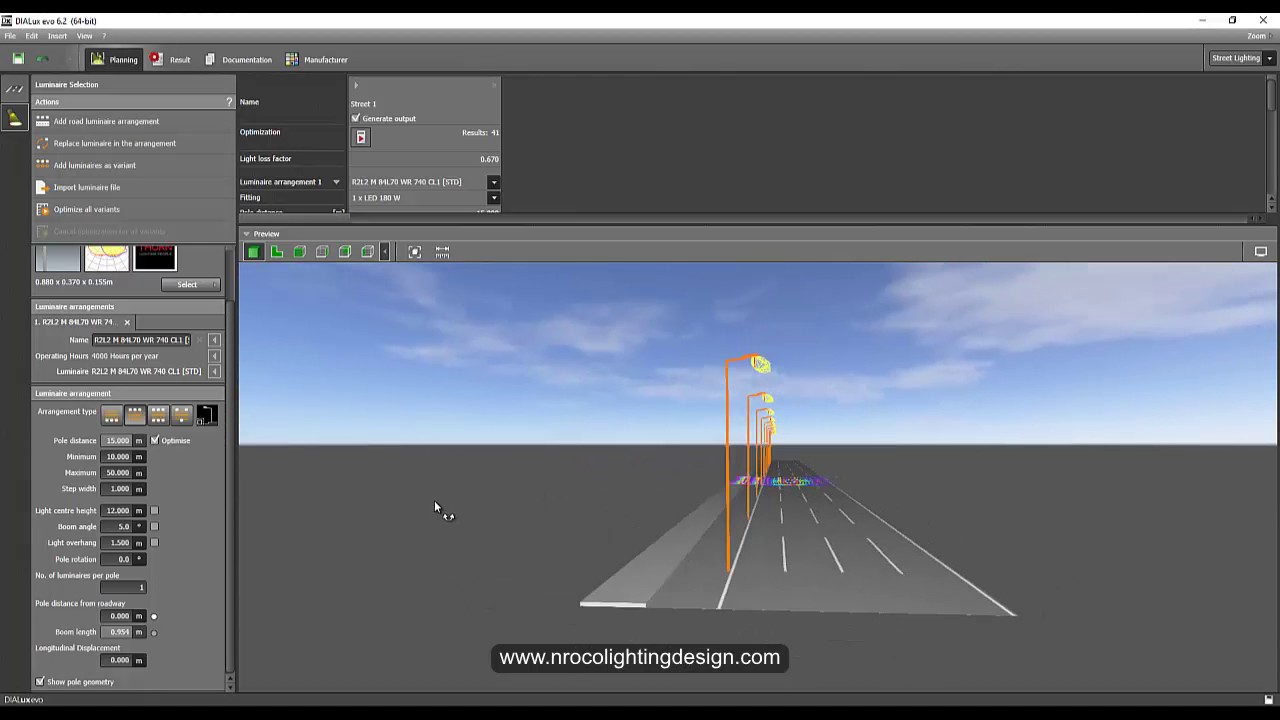The width and height of the screenshot is (1280, 720).
Task: Switch to the Documentation tab
Action: click(x=238, y=59)
